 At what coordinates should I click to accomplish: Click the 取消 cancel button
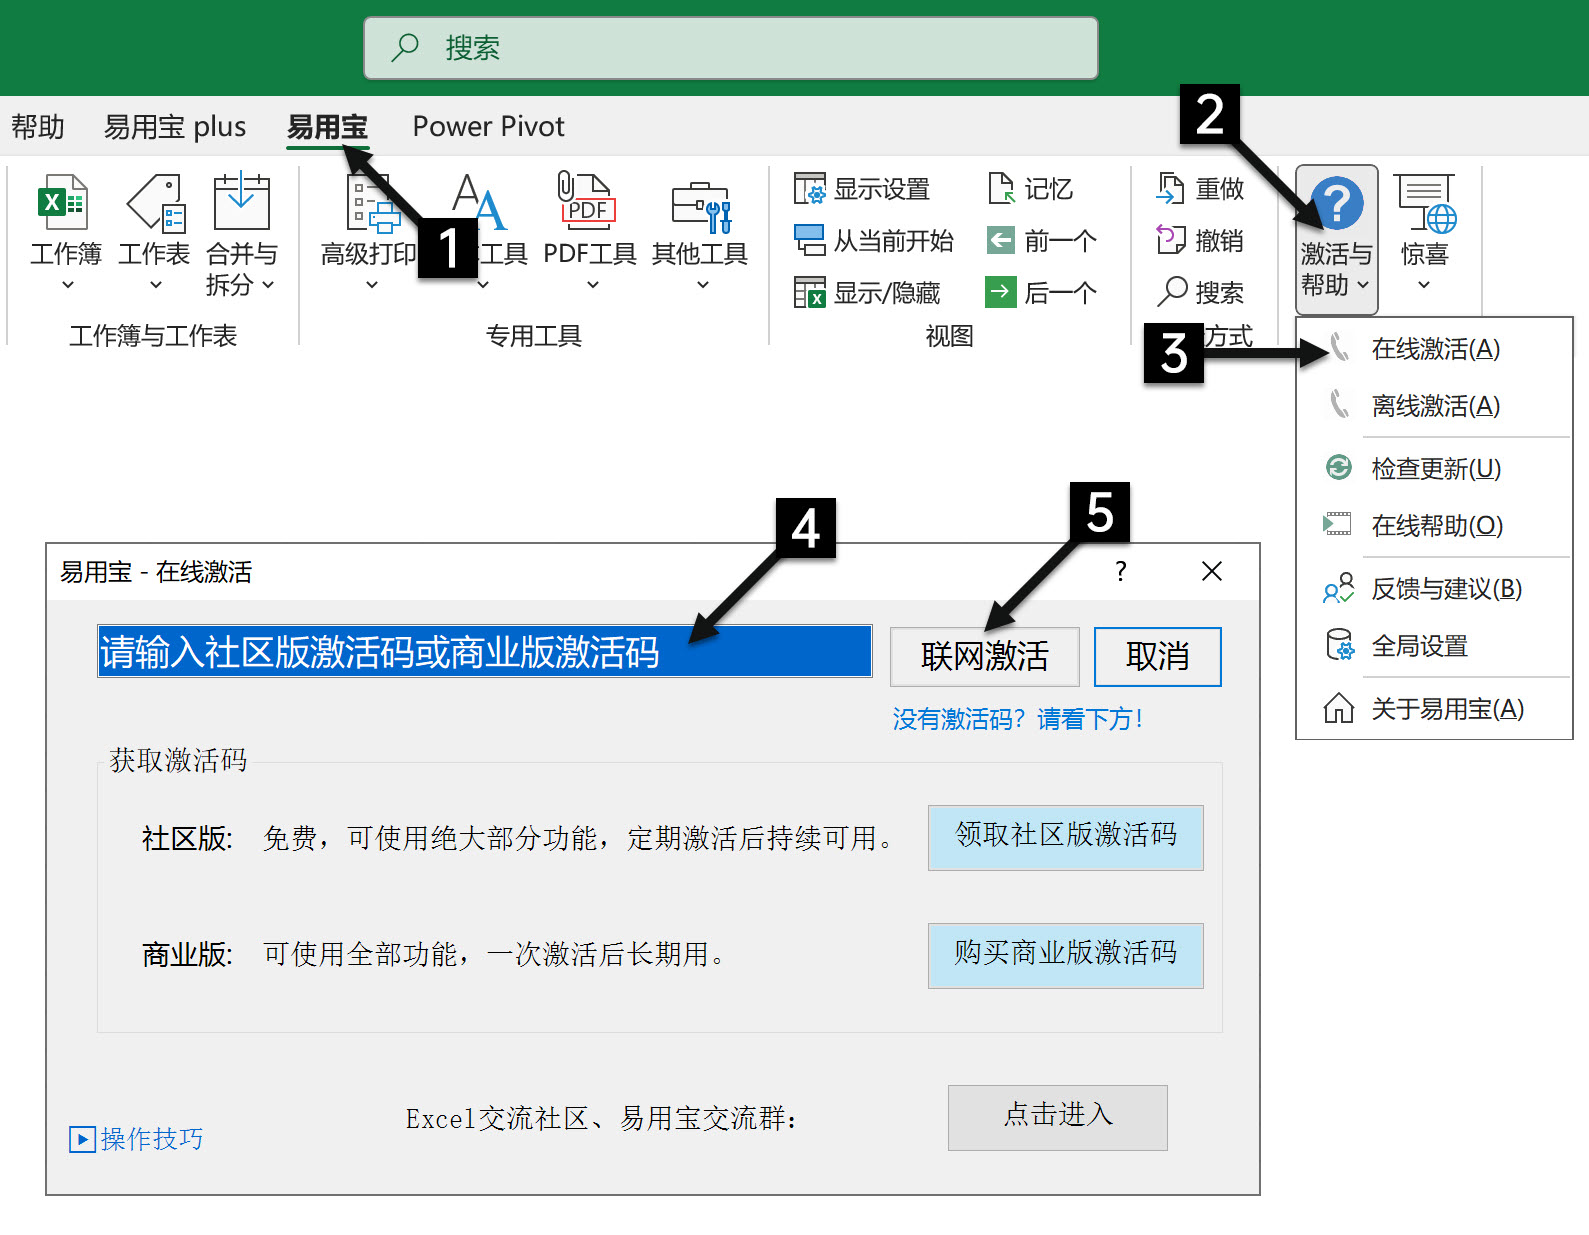1158,657
